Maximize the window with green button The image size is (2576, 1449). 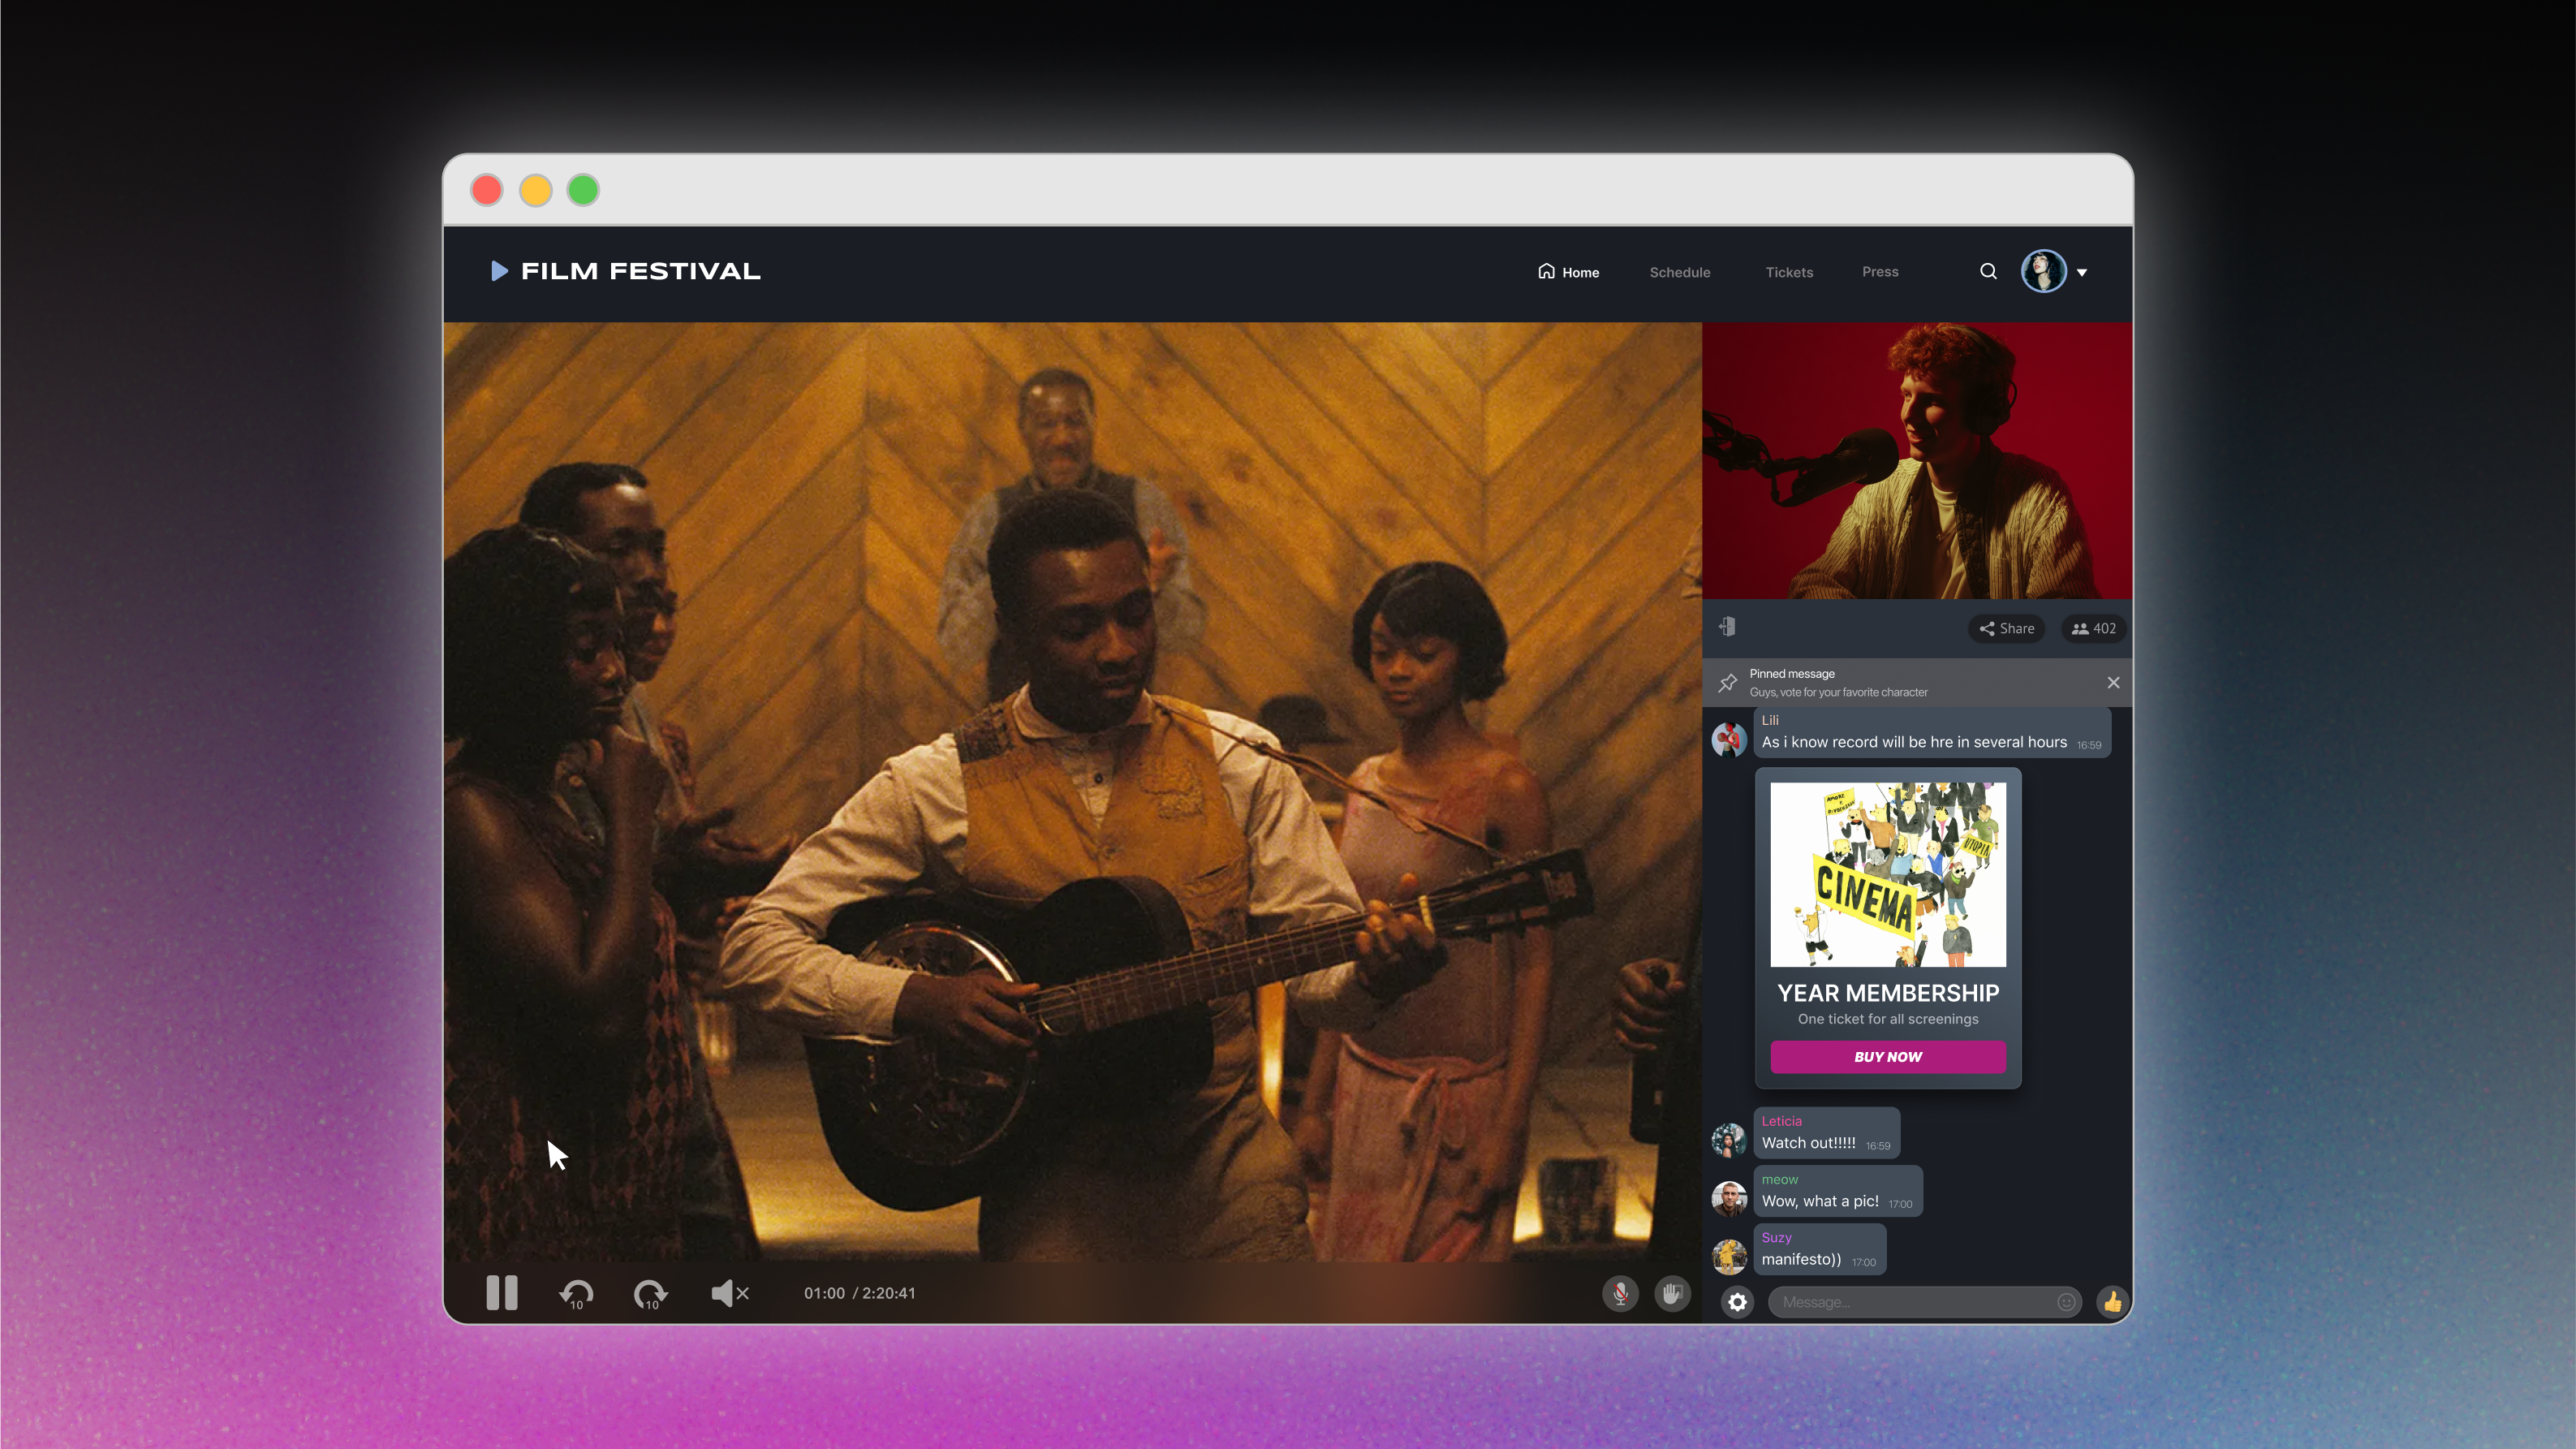coord(583,190)
